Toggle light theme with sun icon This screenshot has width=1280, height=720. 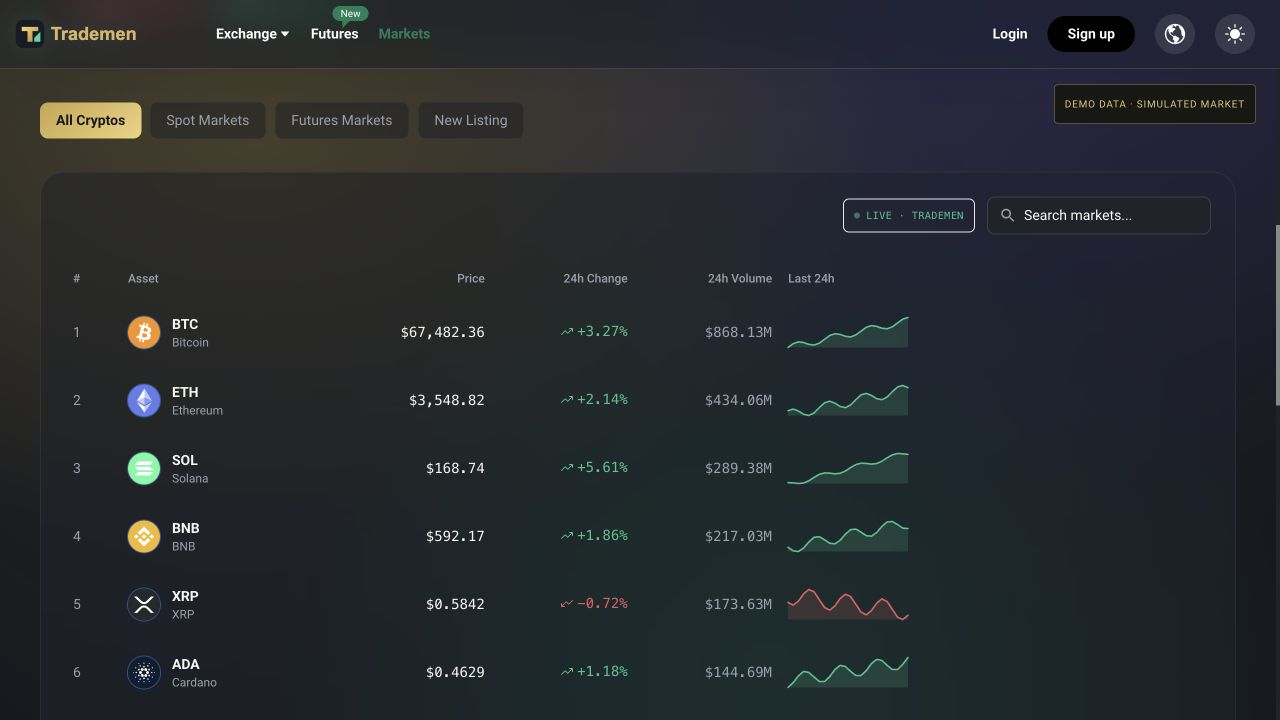1235,34
